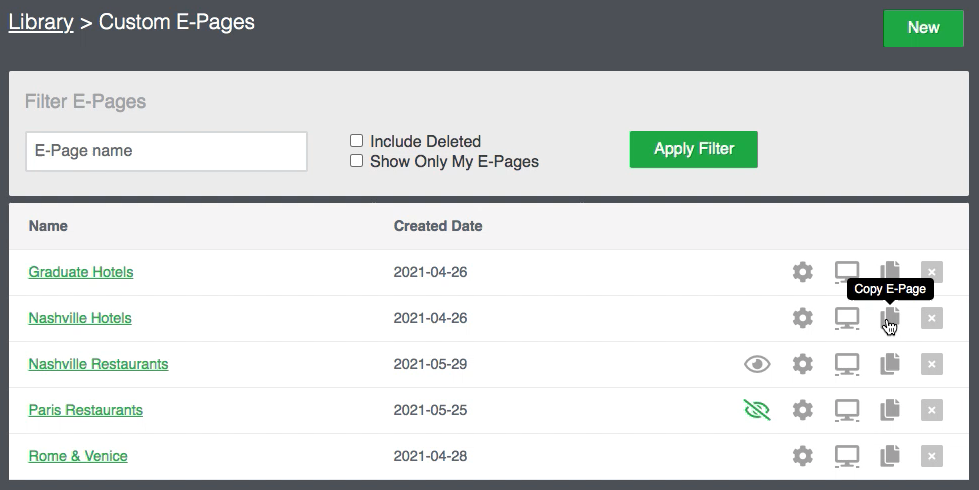Copy the Nashville Restaurants E-Page
The image size is (979, 490).
coord(890,364)
